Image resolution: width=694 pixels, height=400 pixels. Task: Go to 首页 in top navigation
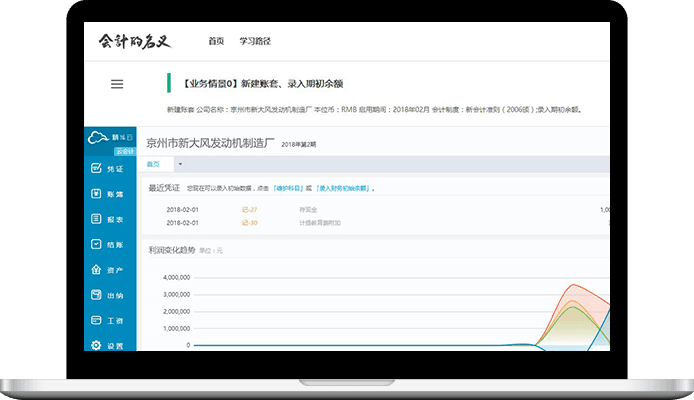click(x=216, y=41)
